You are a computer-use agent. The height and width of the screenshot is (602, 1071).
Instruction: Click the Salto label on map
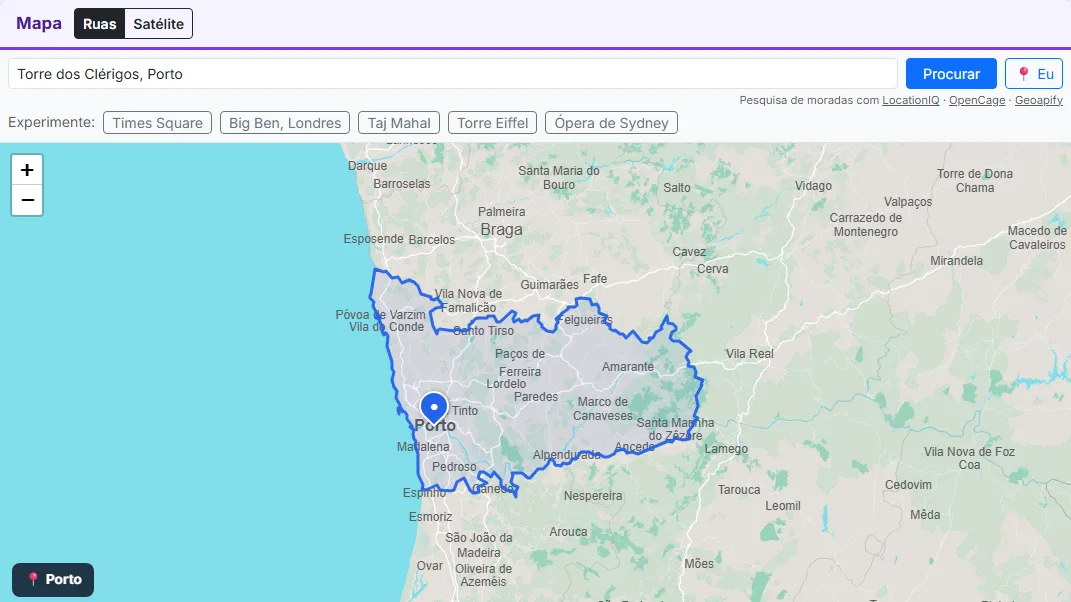pos(677,188)
